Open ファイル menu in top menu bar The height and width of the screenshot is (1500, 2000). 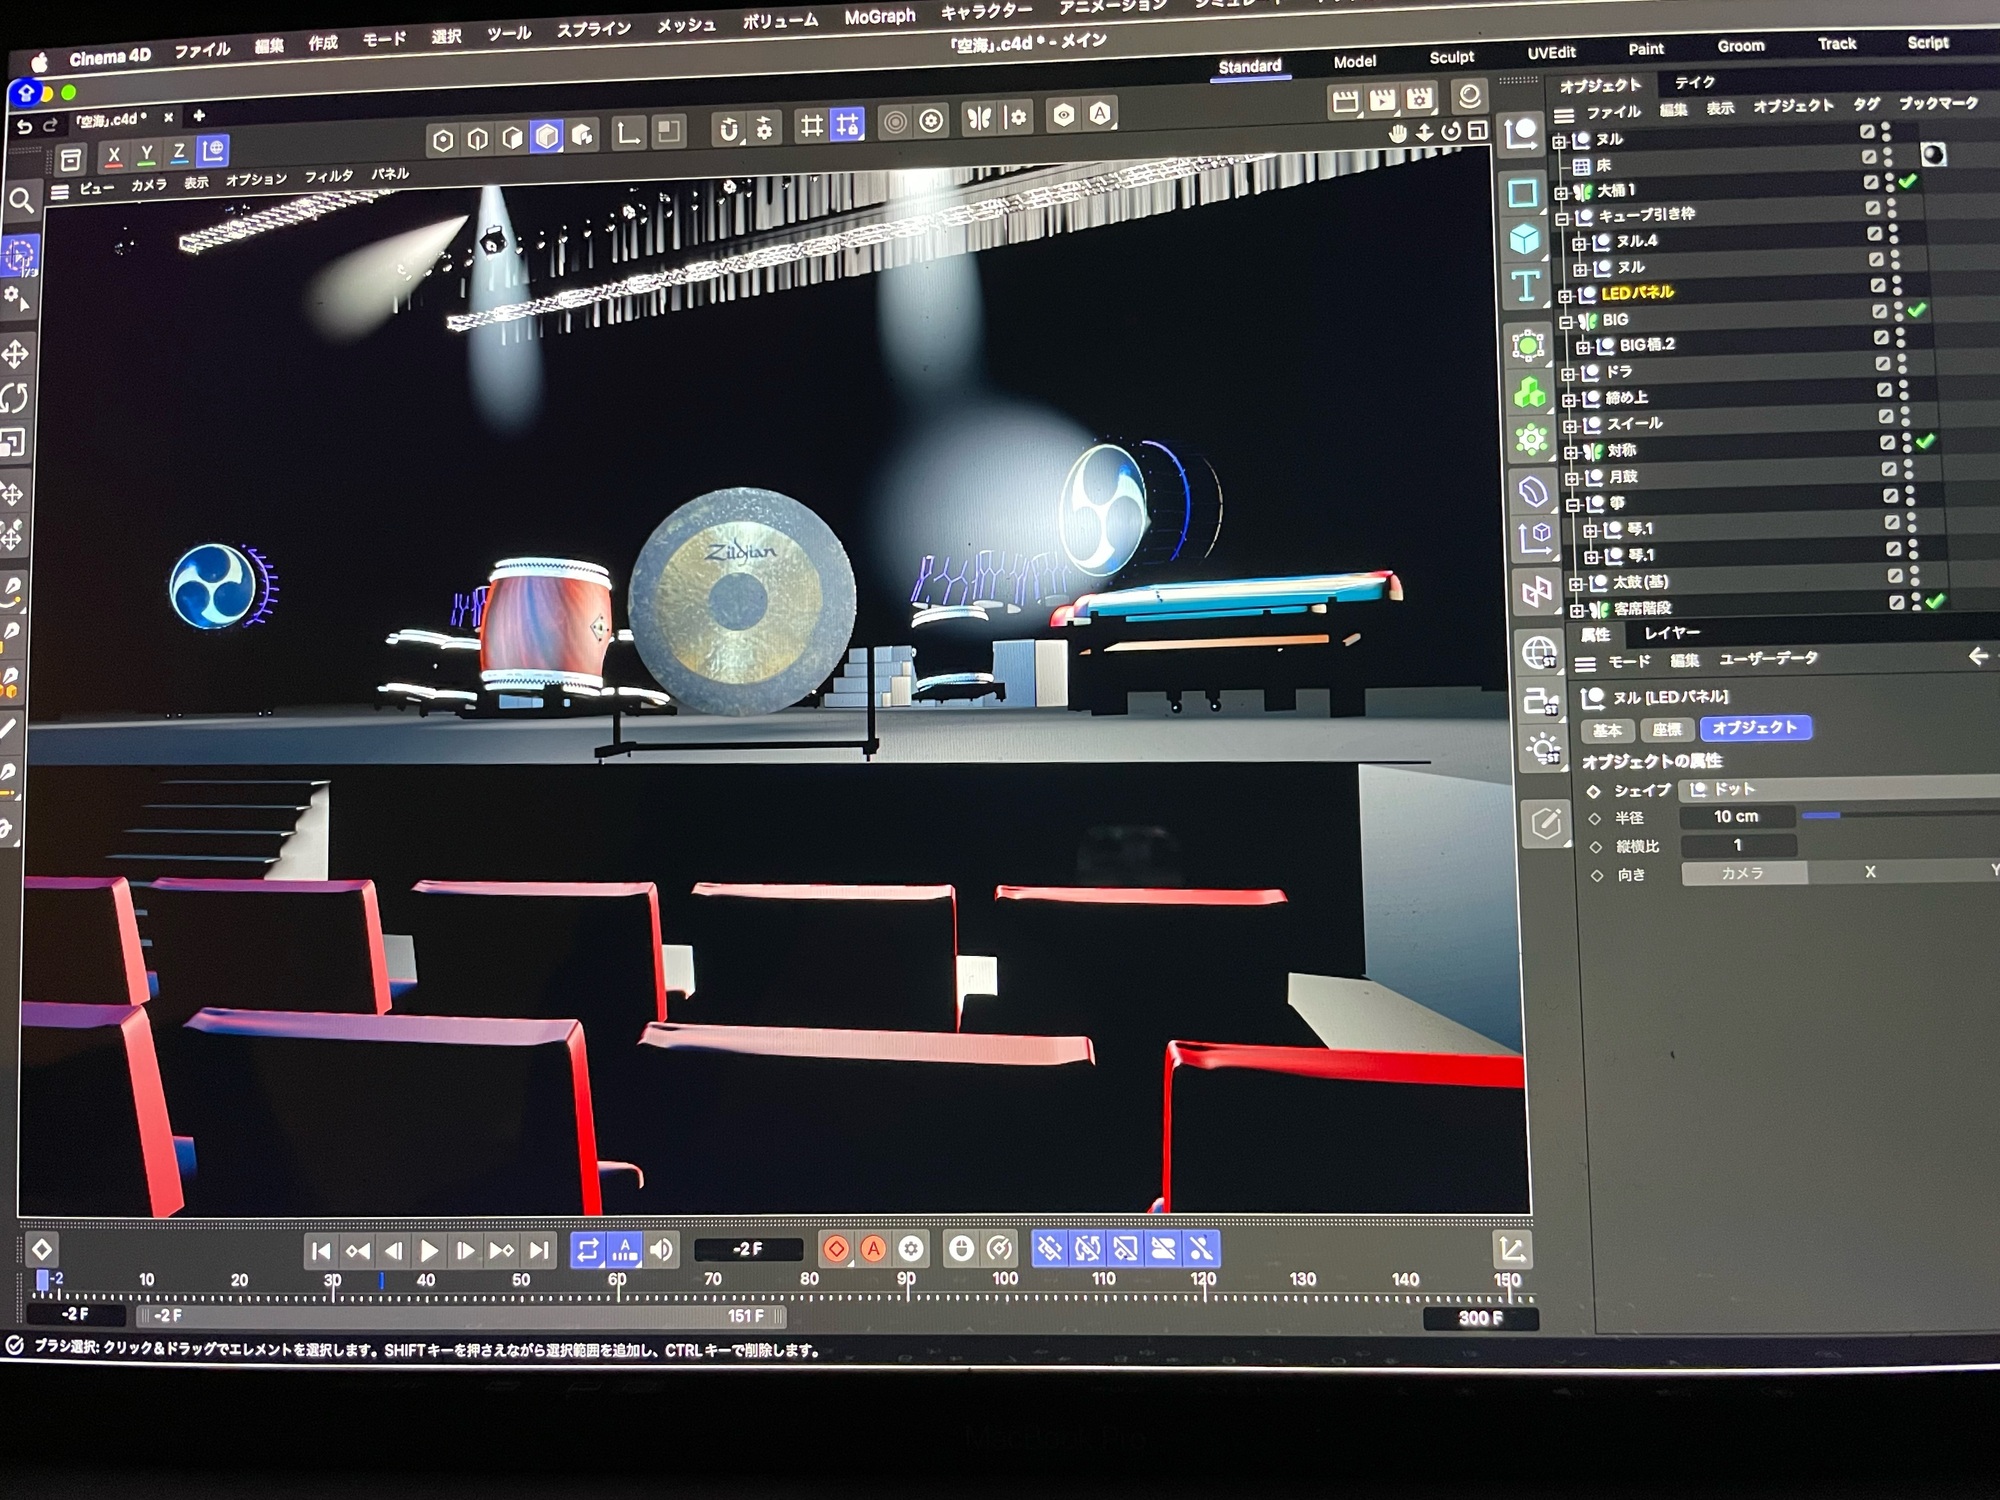pos(202,50)
